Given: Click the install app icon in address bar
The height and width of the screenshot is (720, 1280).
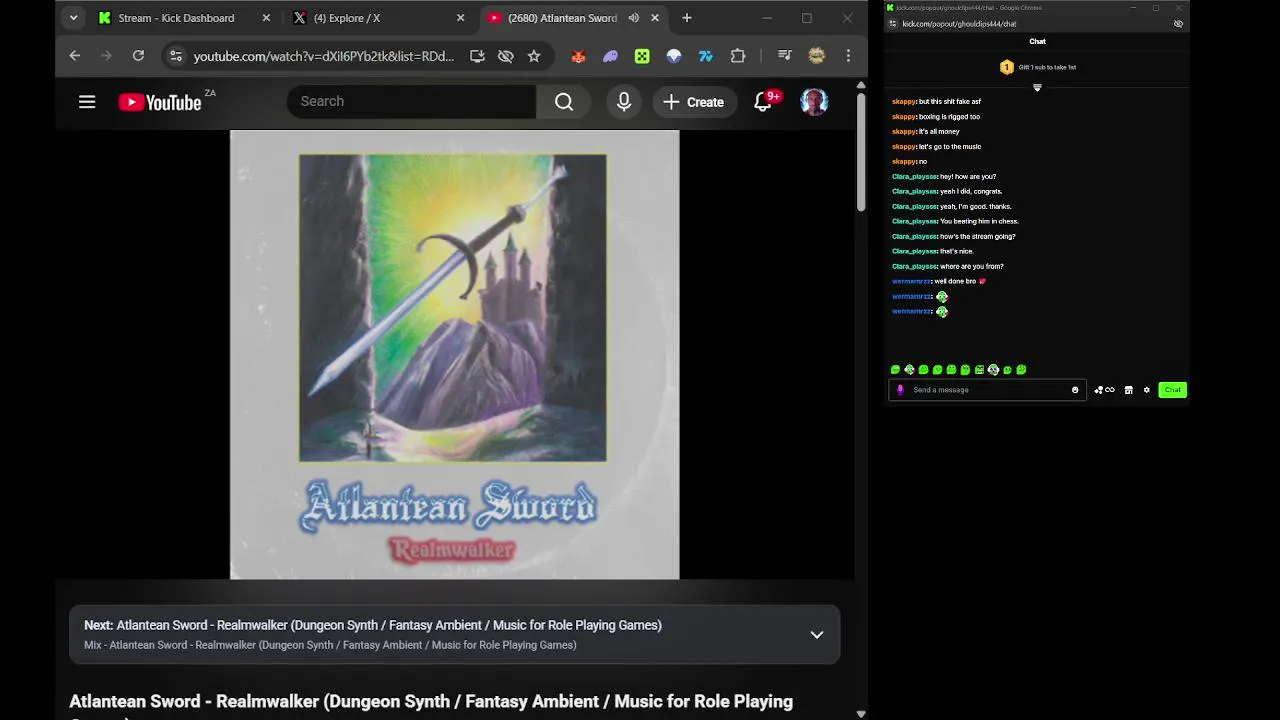Looking at the screenshot, I should (477, 56).
